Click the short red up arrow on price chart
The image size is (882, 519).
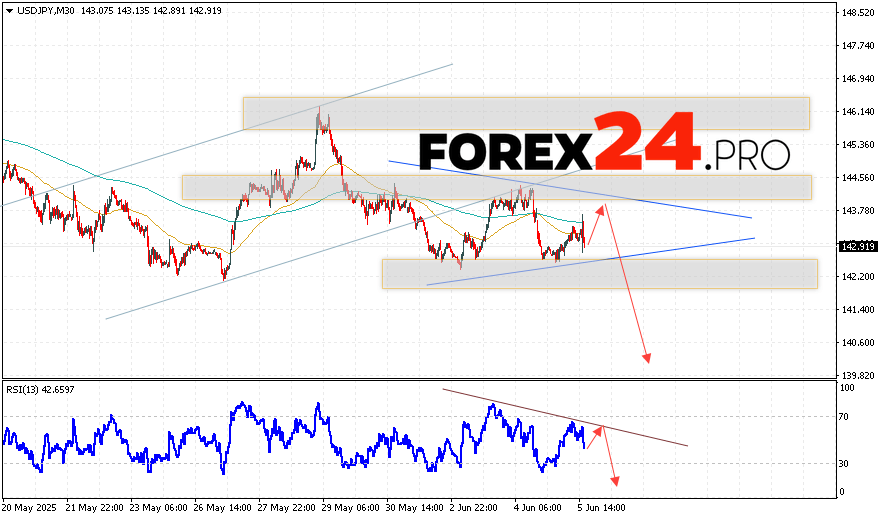(595, 225)
